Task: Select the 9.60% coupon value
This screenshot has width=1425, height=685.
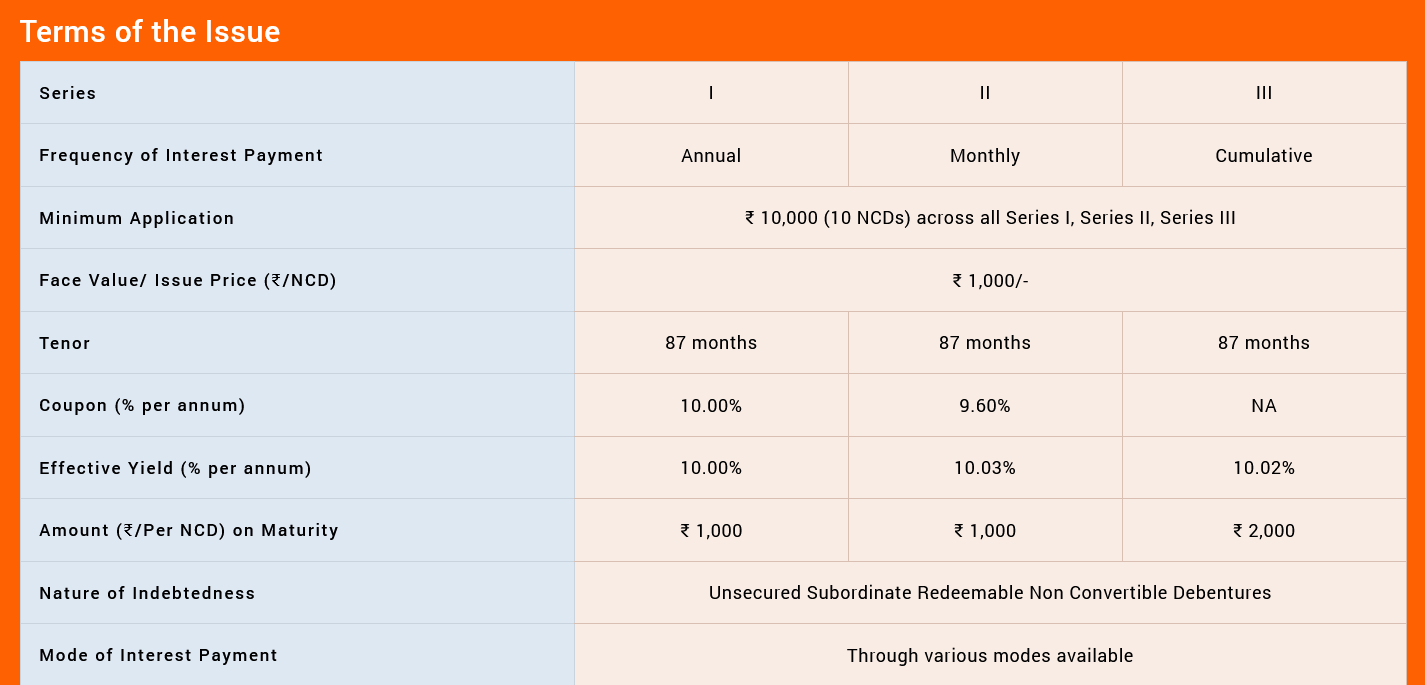Action: click(985, 406)
